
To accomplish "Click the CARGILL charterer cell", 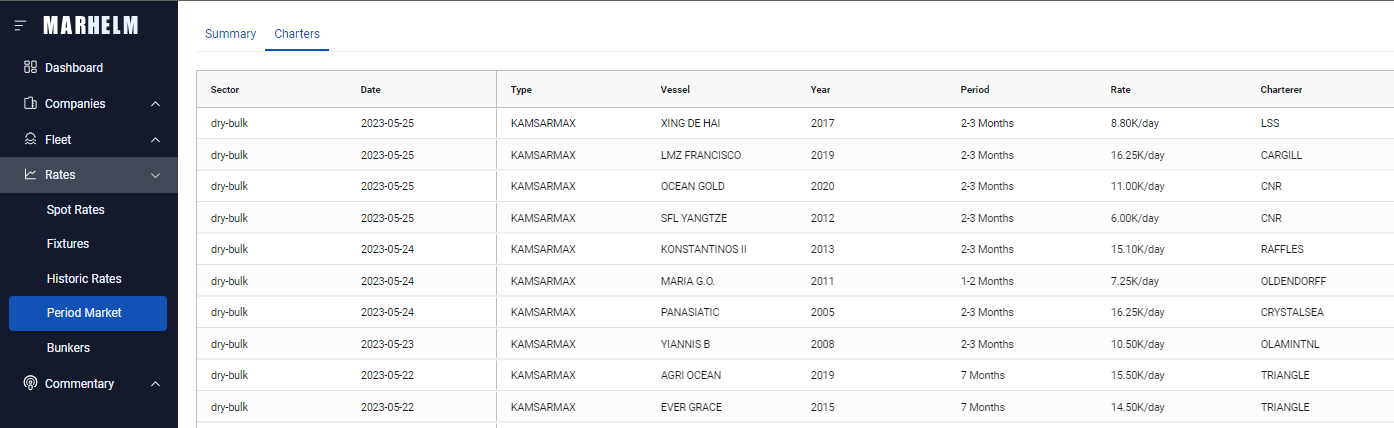I will tap(1281, 156).
